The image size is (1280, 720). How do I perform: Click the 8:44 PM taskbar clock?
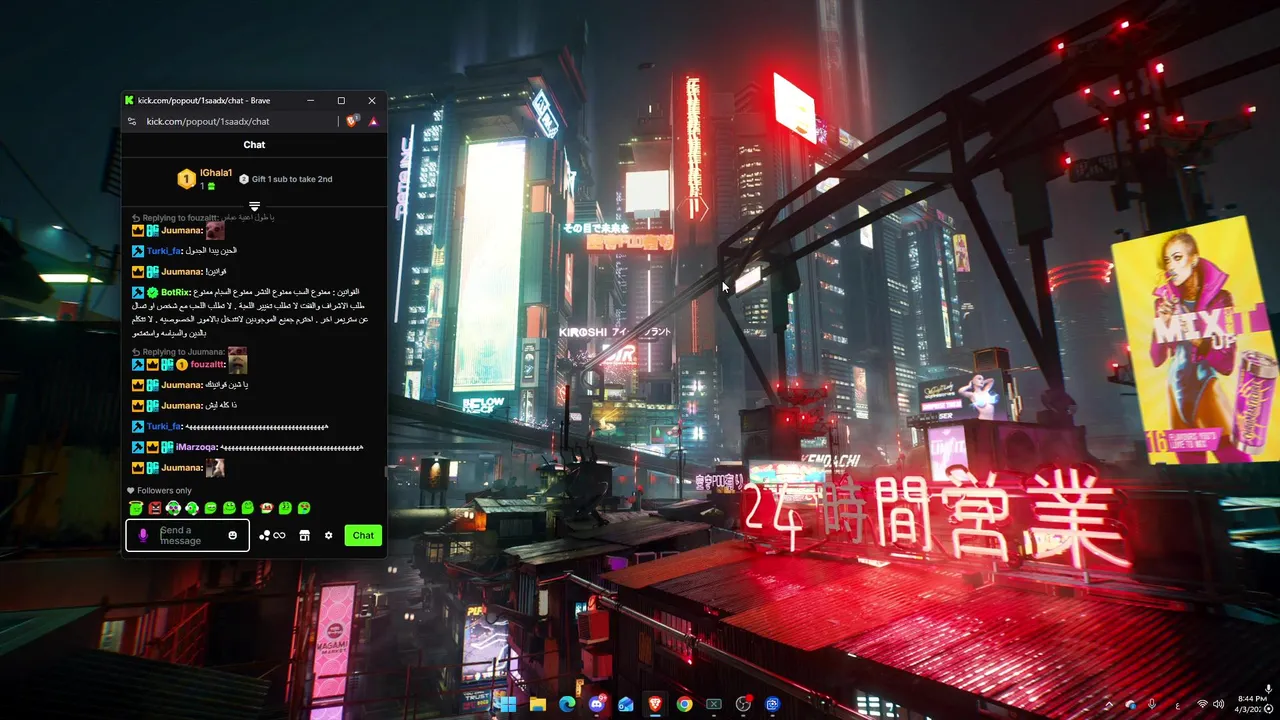point(1251,698)
